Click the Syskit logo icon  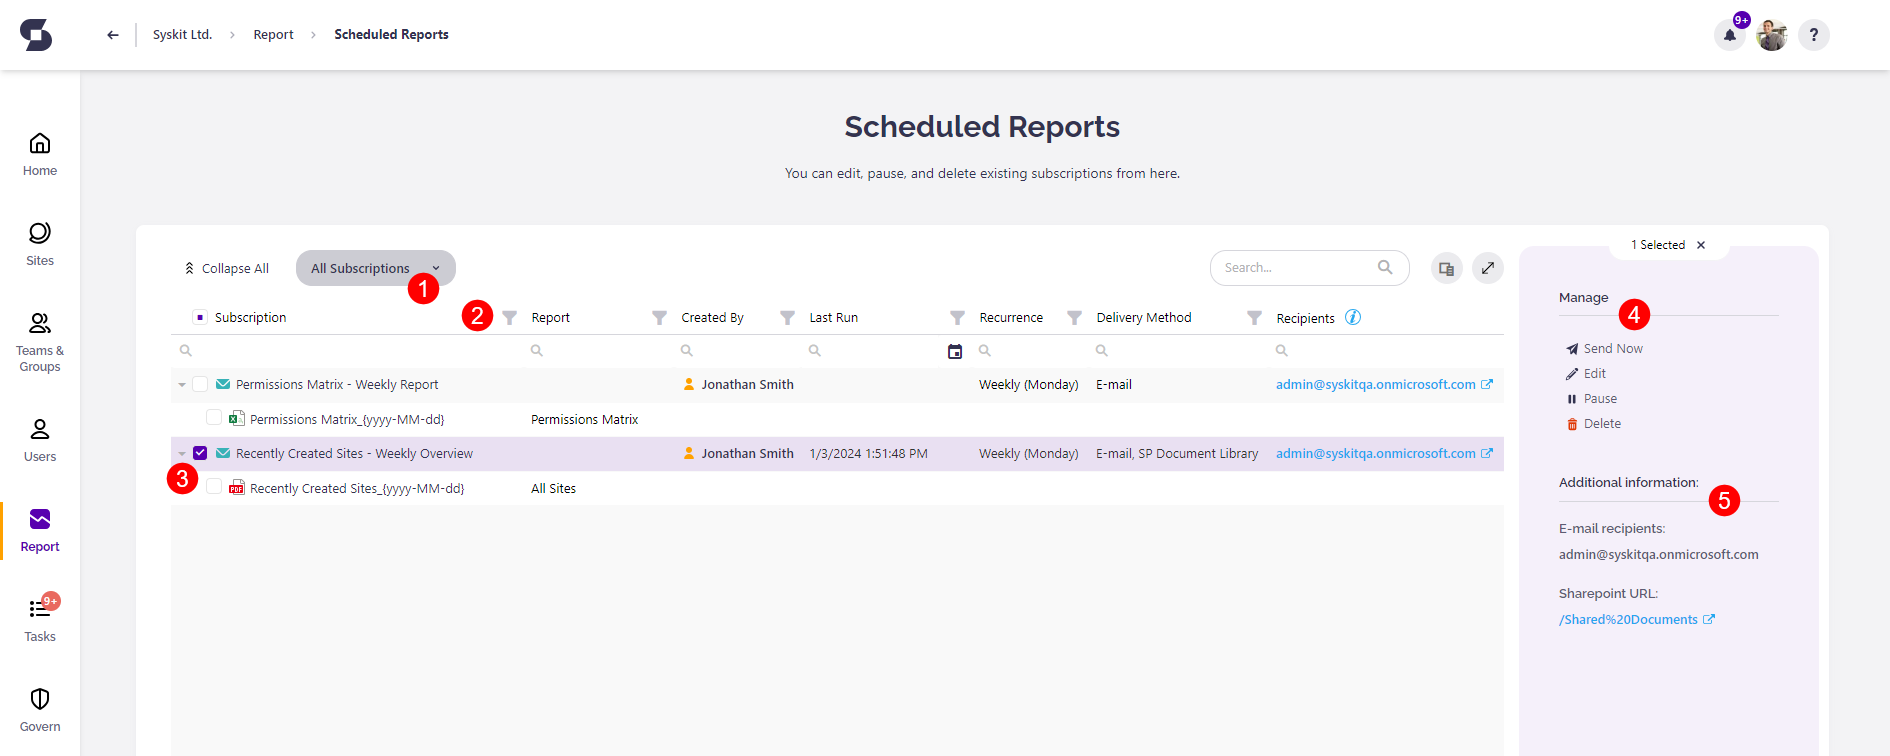pyautogui.click(x=36, y=35)
